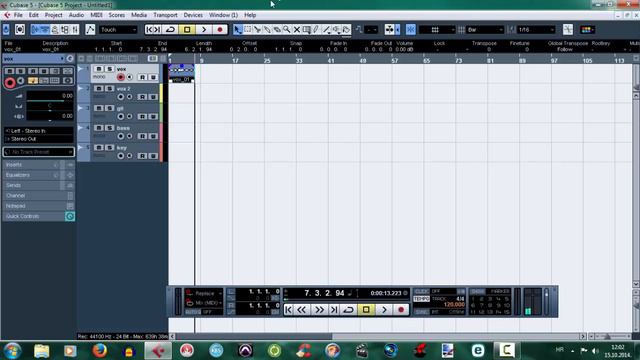Screen dimensions: 640x360
Task: Open the Edit menu
Action: tap(33, 15)
